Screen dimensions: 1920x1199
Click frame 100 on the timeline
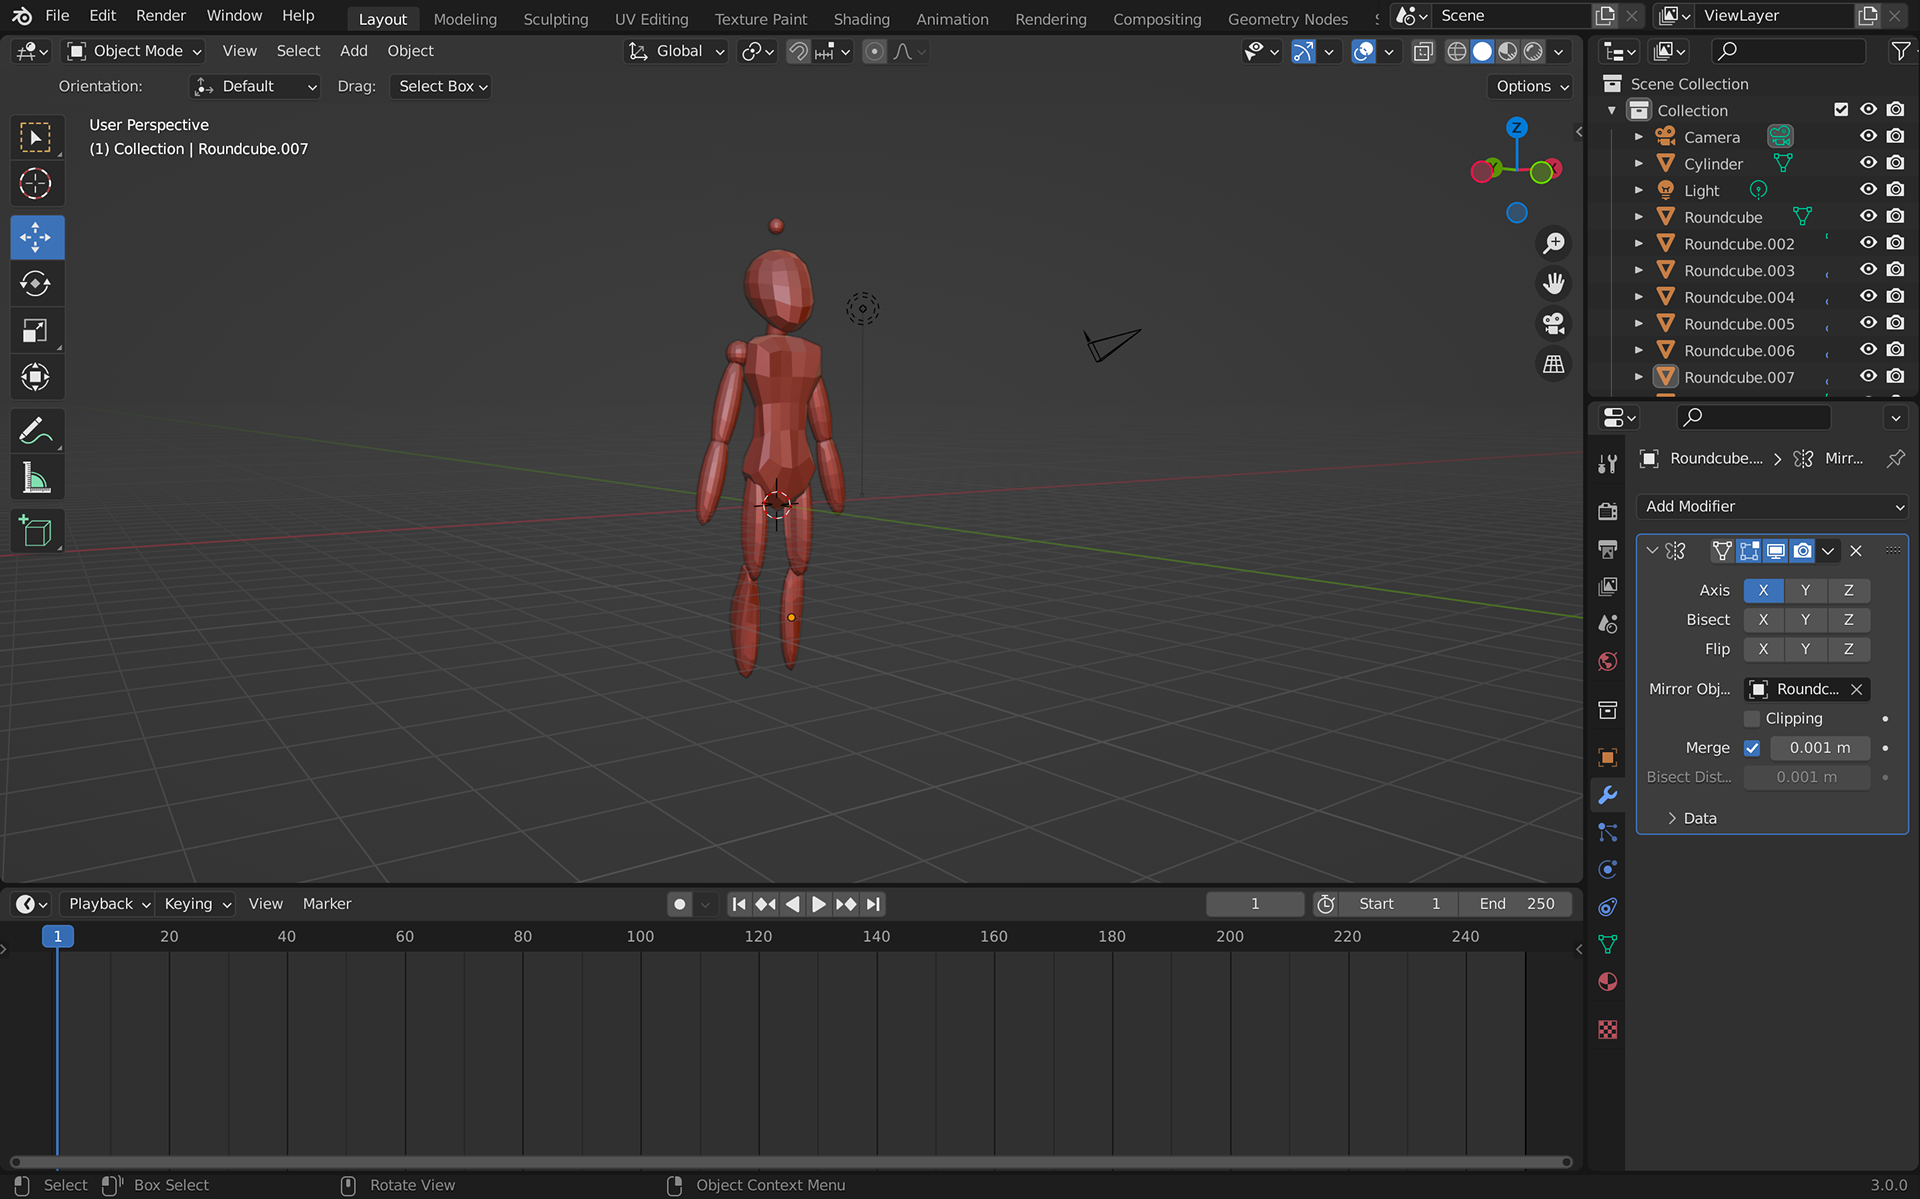coord(640,937)
